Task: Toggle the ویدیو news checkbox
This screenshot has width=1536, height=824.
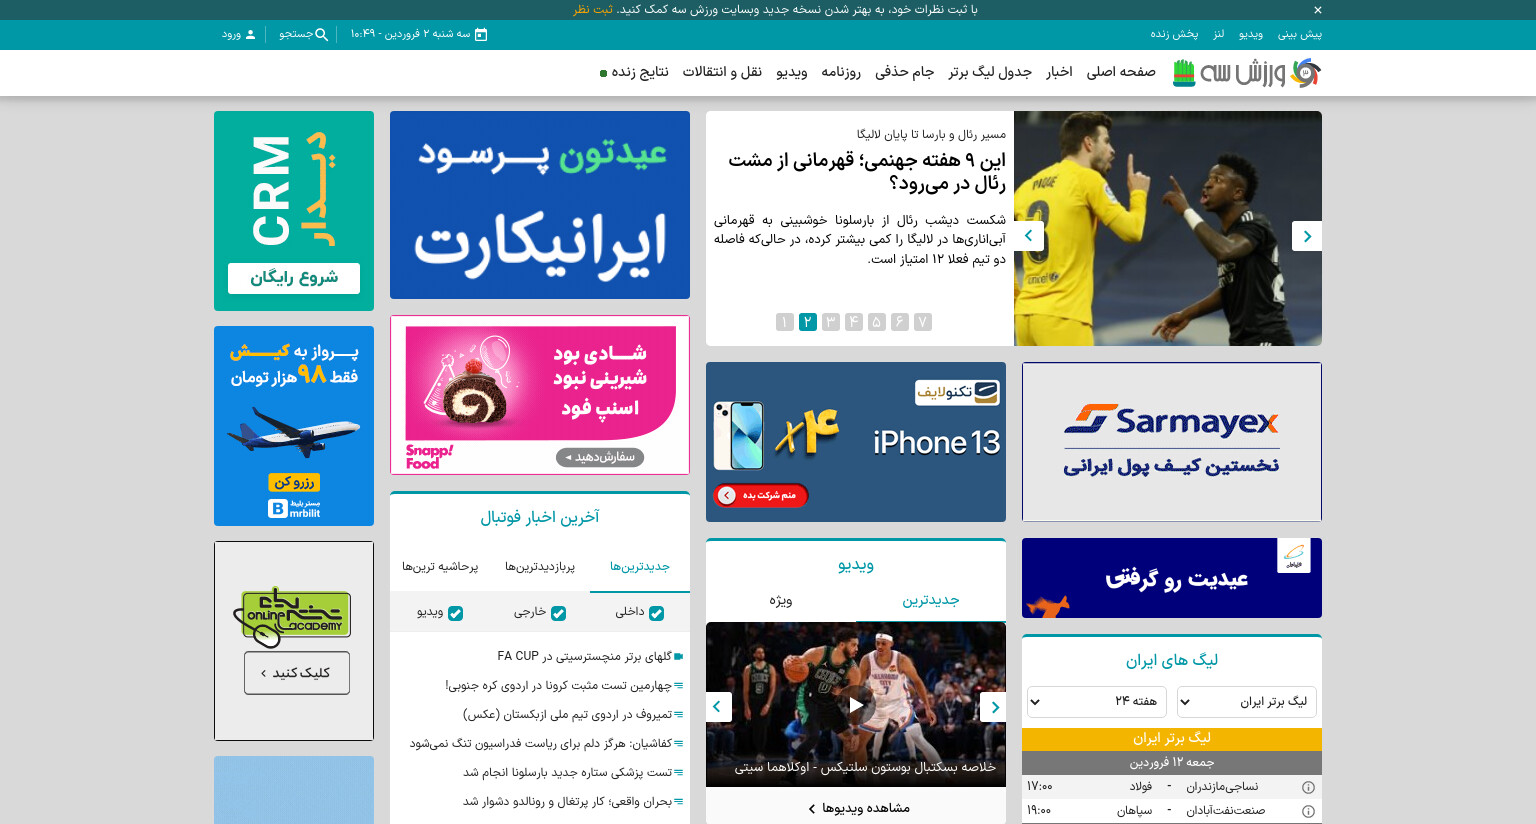Action: tap(455, 613)
